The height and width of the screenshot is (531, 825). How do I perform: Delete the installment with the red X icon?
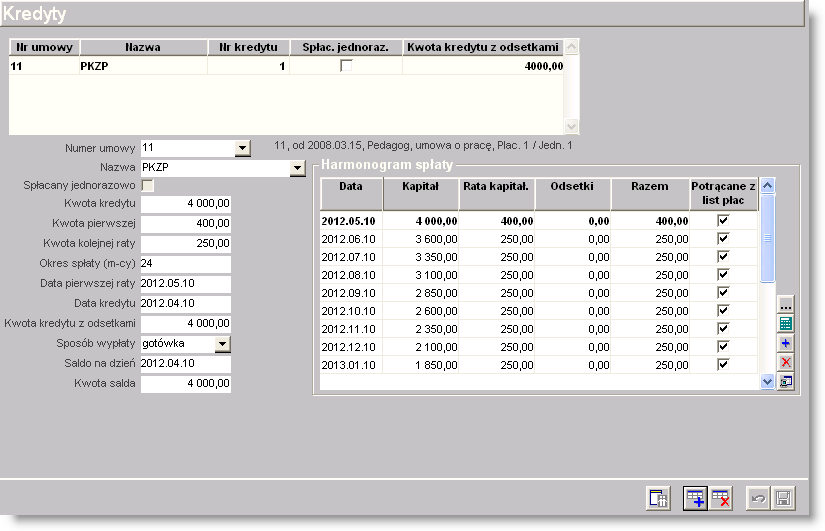tap(786, 362)
